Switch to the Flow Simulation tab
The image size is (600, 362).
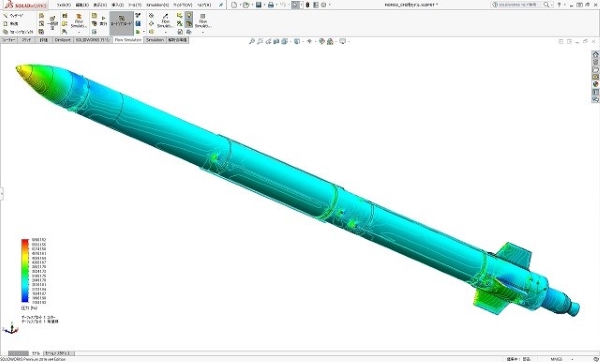(x=128, y=40)
